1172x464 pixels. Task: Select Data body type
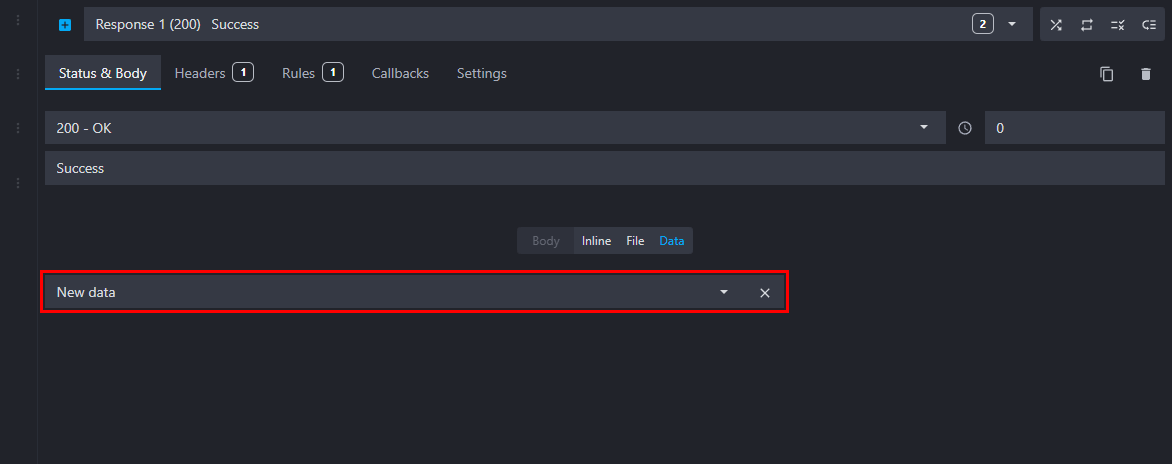coord(672,241)
